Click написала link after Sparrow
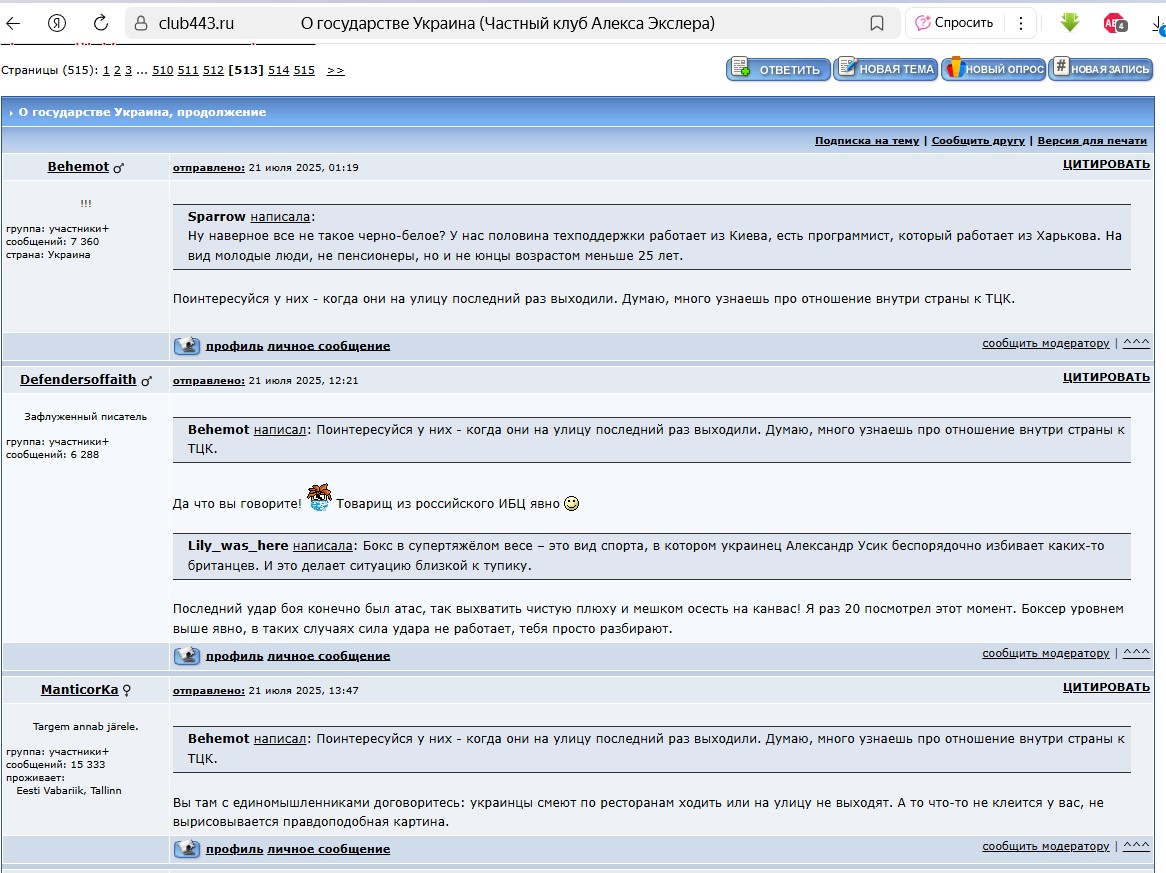This screenshot has height=873, width=1166. 280,217
